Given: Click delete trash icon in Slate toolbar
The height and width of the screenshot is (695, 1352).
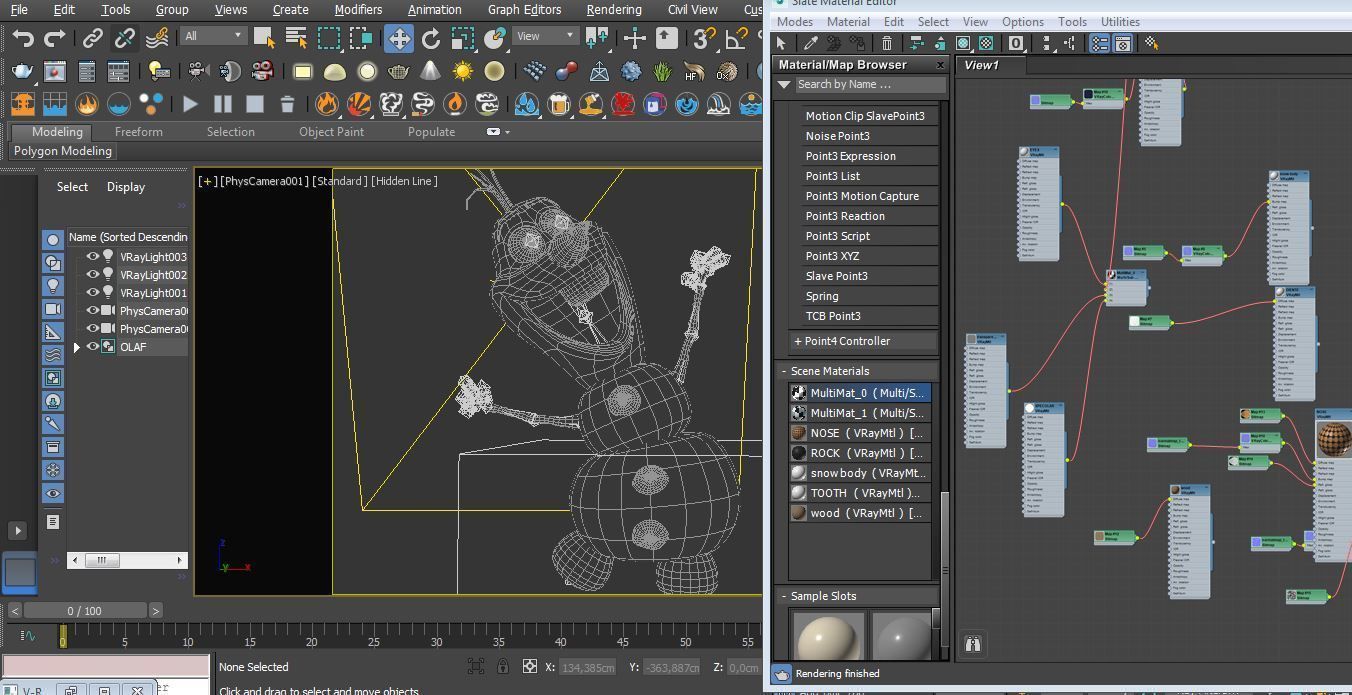Looking at the screenshot, I should [x=887, y=43].
